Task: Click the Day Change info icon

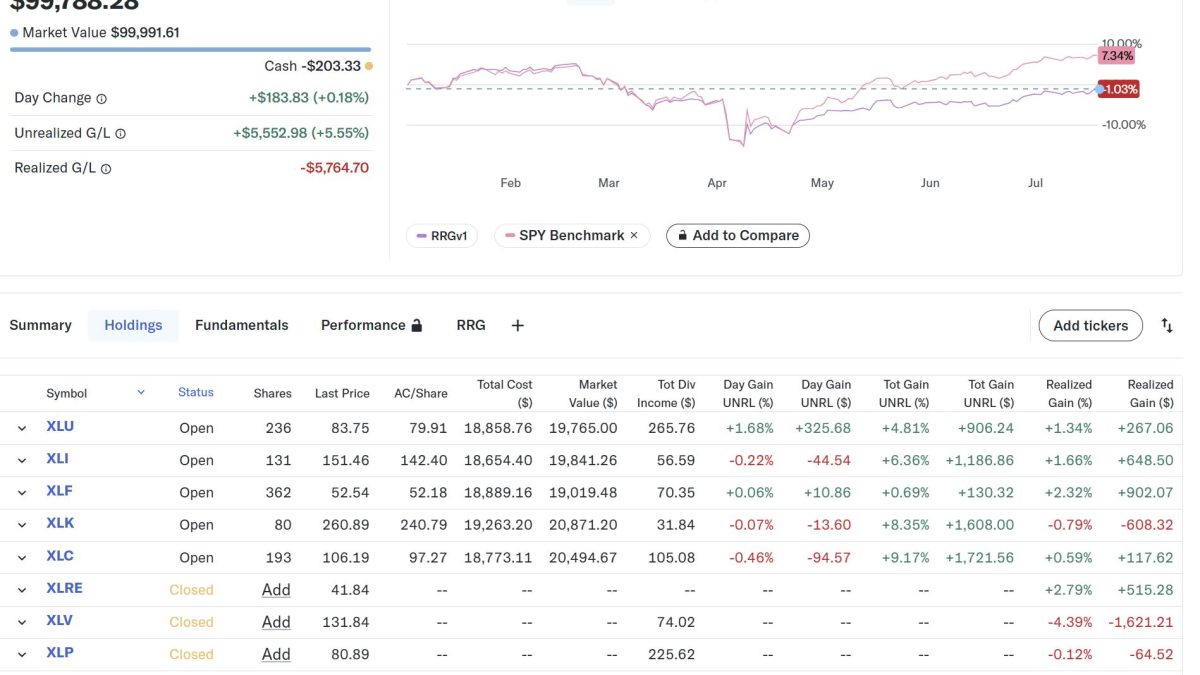Action: pyautogui.click(x=101, y=99)
